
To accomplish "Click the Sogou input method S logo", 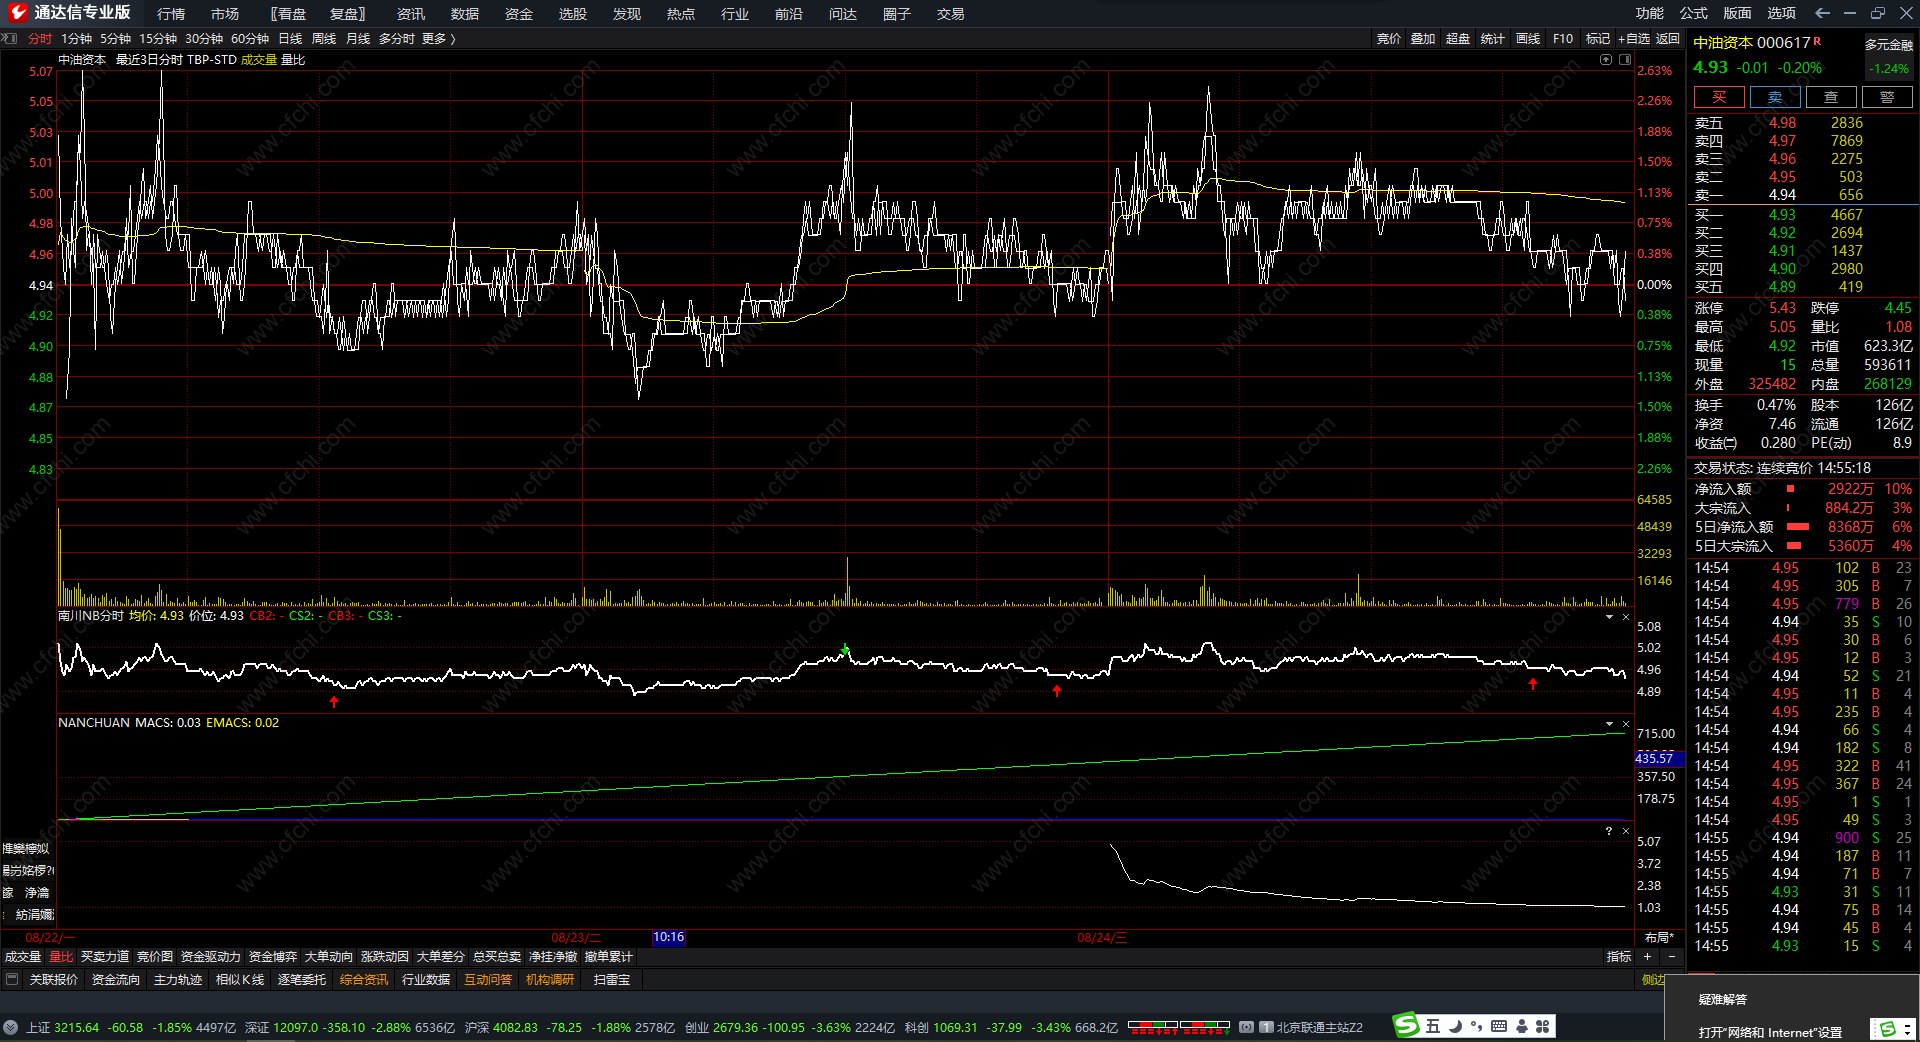I will 1407,1026.
